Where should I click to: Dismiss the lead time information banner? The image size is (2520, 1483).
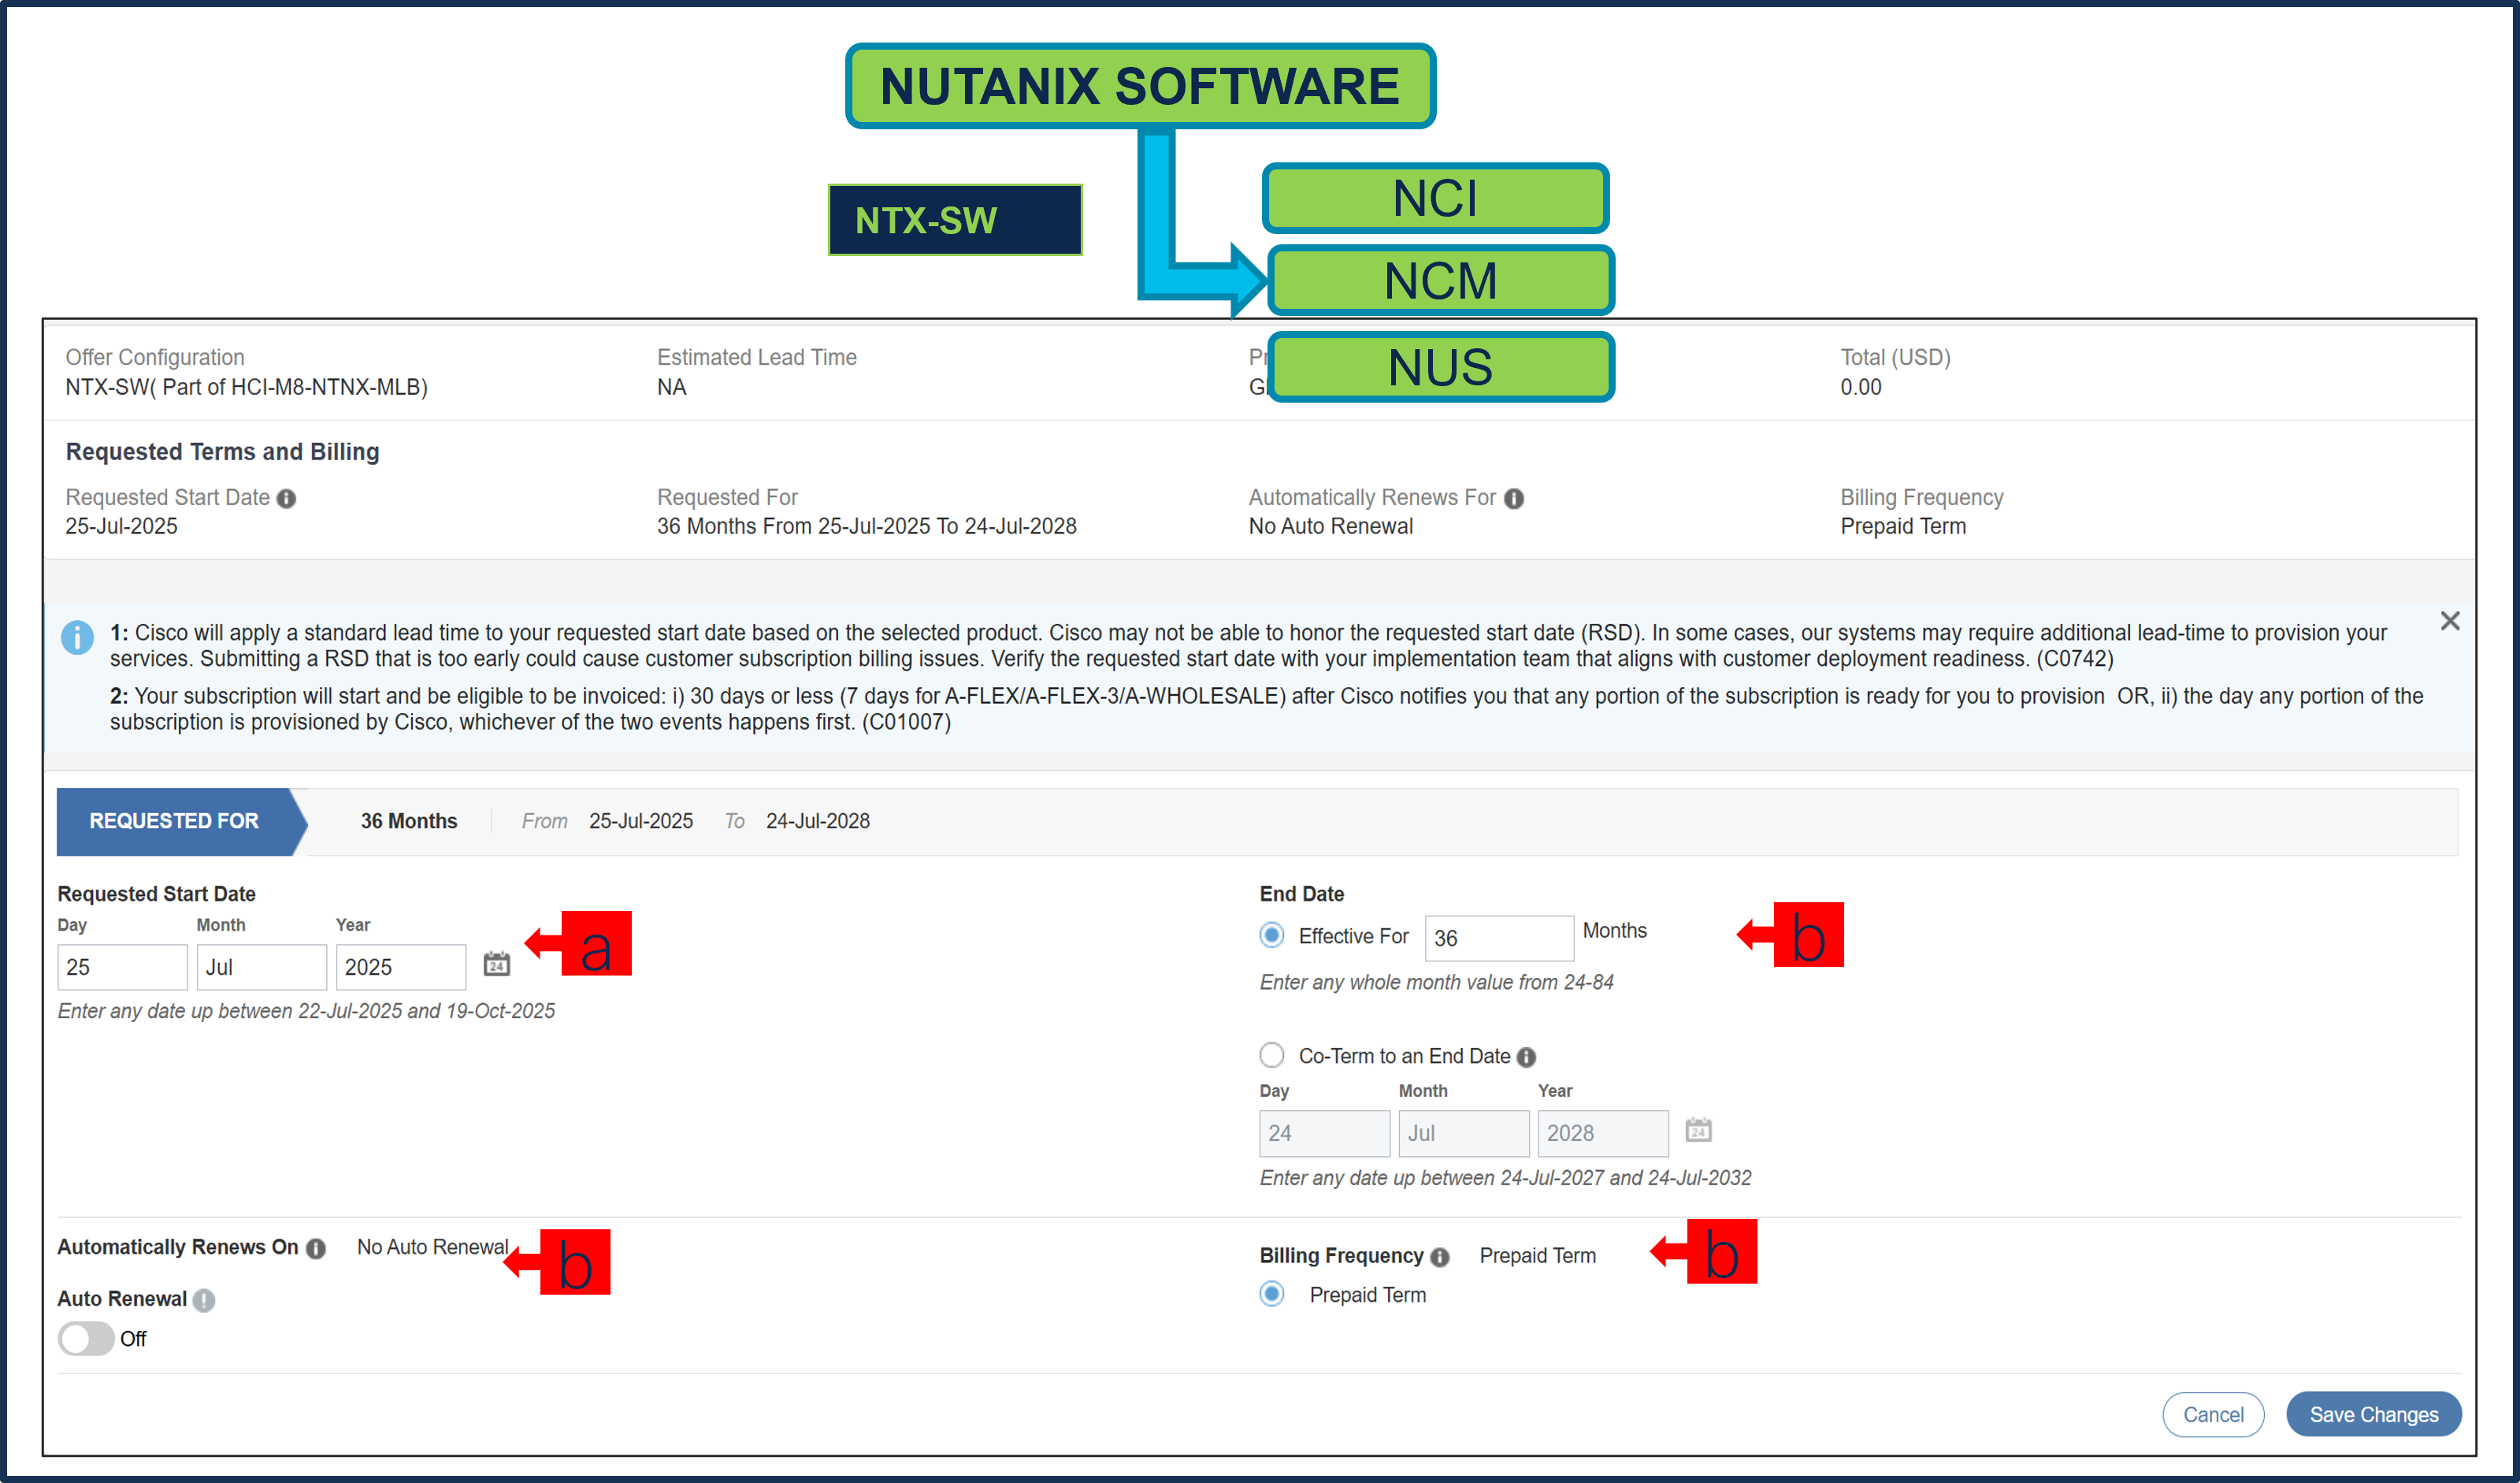(2451, 621)
